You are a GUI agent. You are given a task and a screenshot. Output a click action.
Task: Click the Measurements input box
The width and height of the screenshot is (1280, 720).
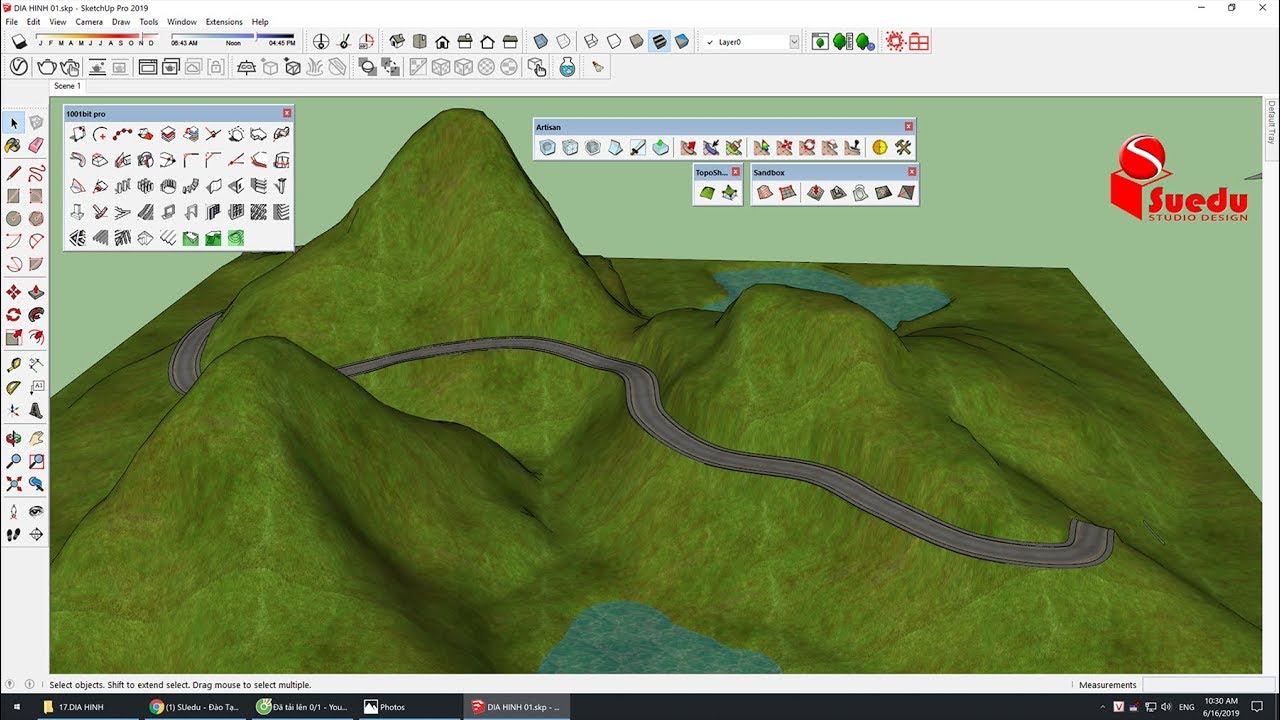click(1208, 685)
